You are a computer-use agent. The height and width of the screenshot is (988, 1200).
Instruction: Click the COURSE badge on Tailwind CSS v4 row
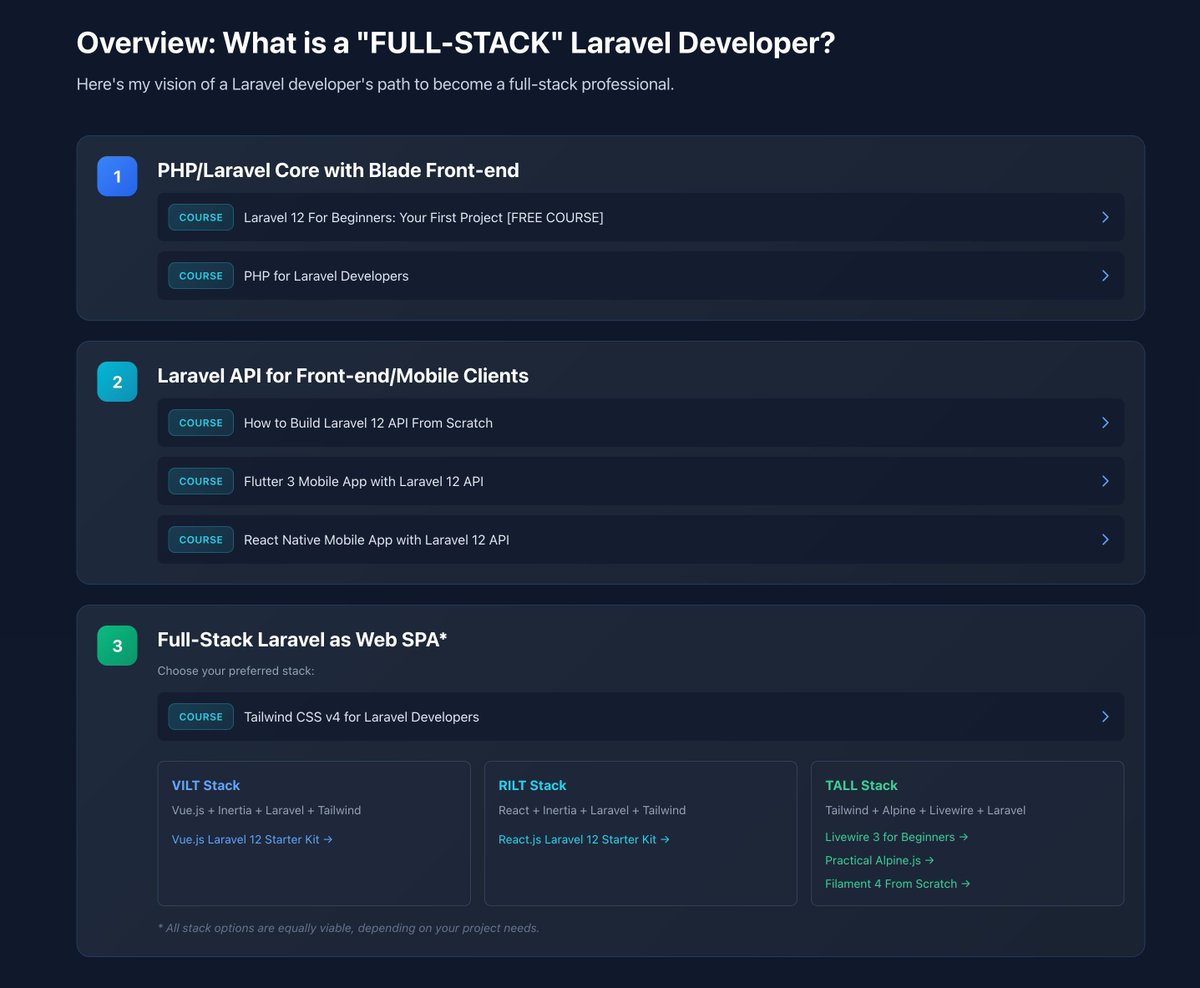pyautogui.click(x=200, y=716)
